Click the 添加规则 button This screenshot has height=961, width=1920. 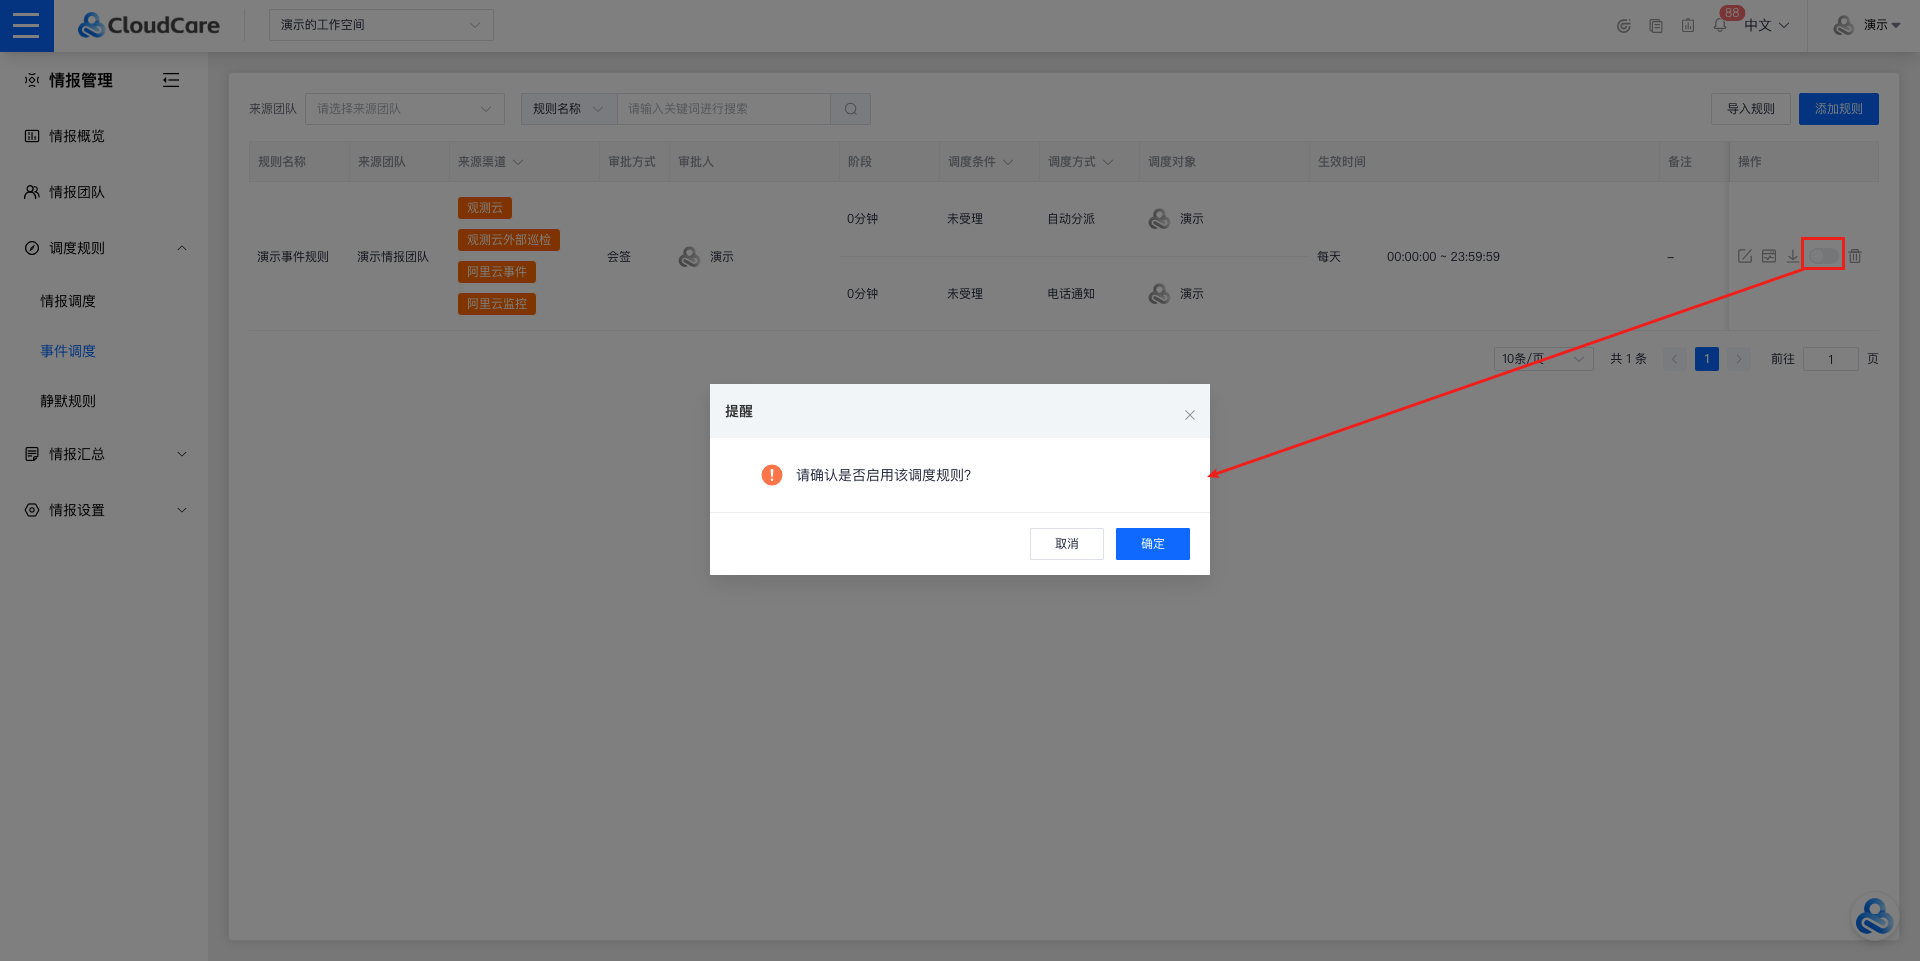click(1838, 109)
